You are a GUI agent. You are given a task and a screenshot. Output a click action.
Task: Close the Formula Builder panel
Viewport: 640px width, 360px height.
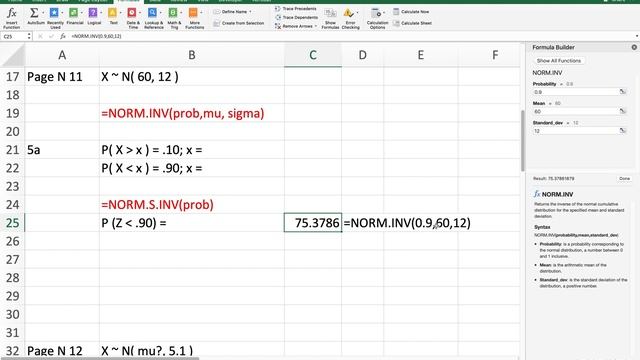coord(634,47)
